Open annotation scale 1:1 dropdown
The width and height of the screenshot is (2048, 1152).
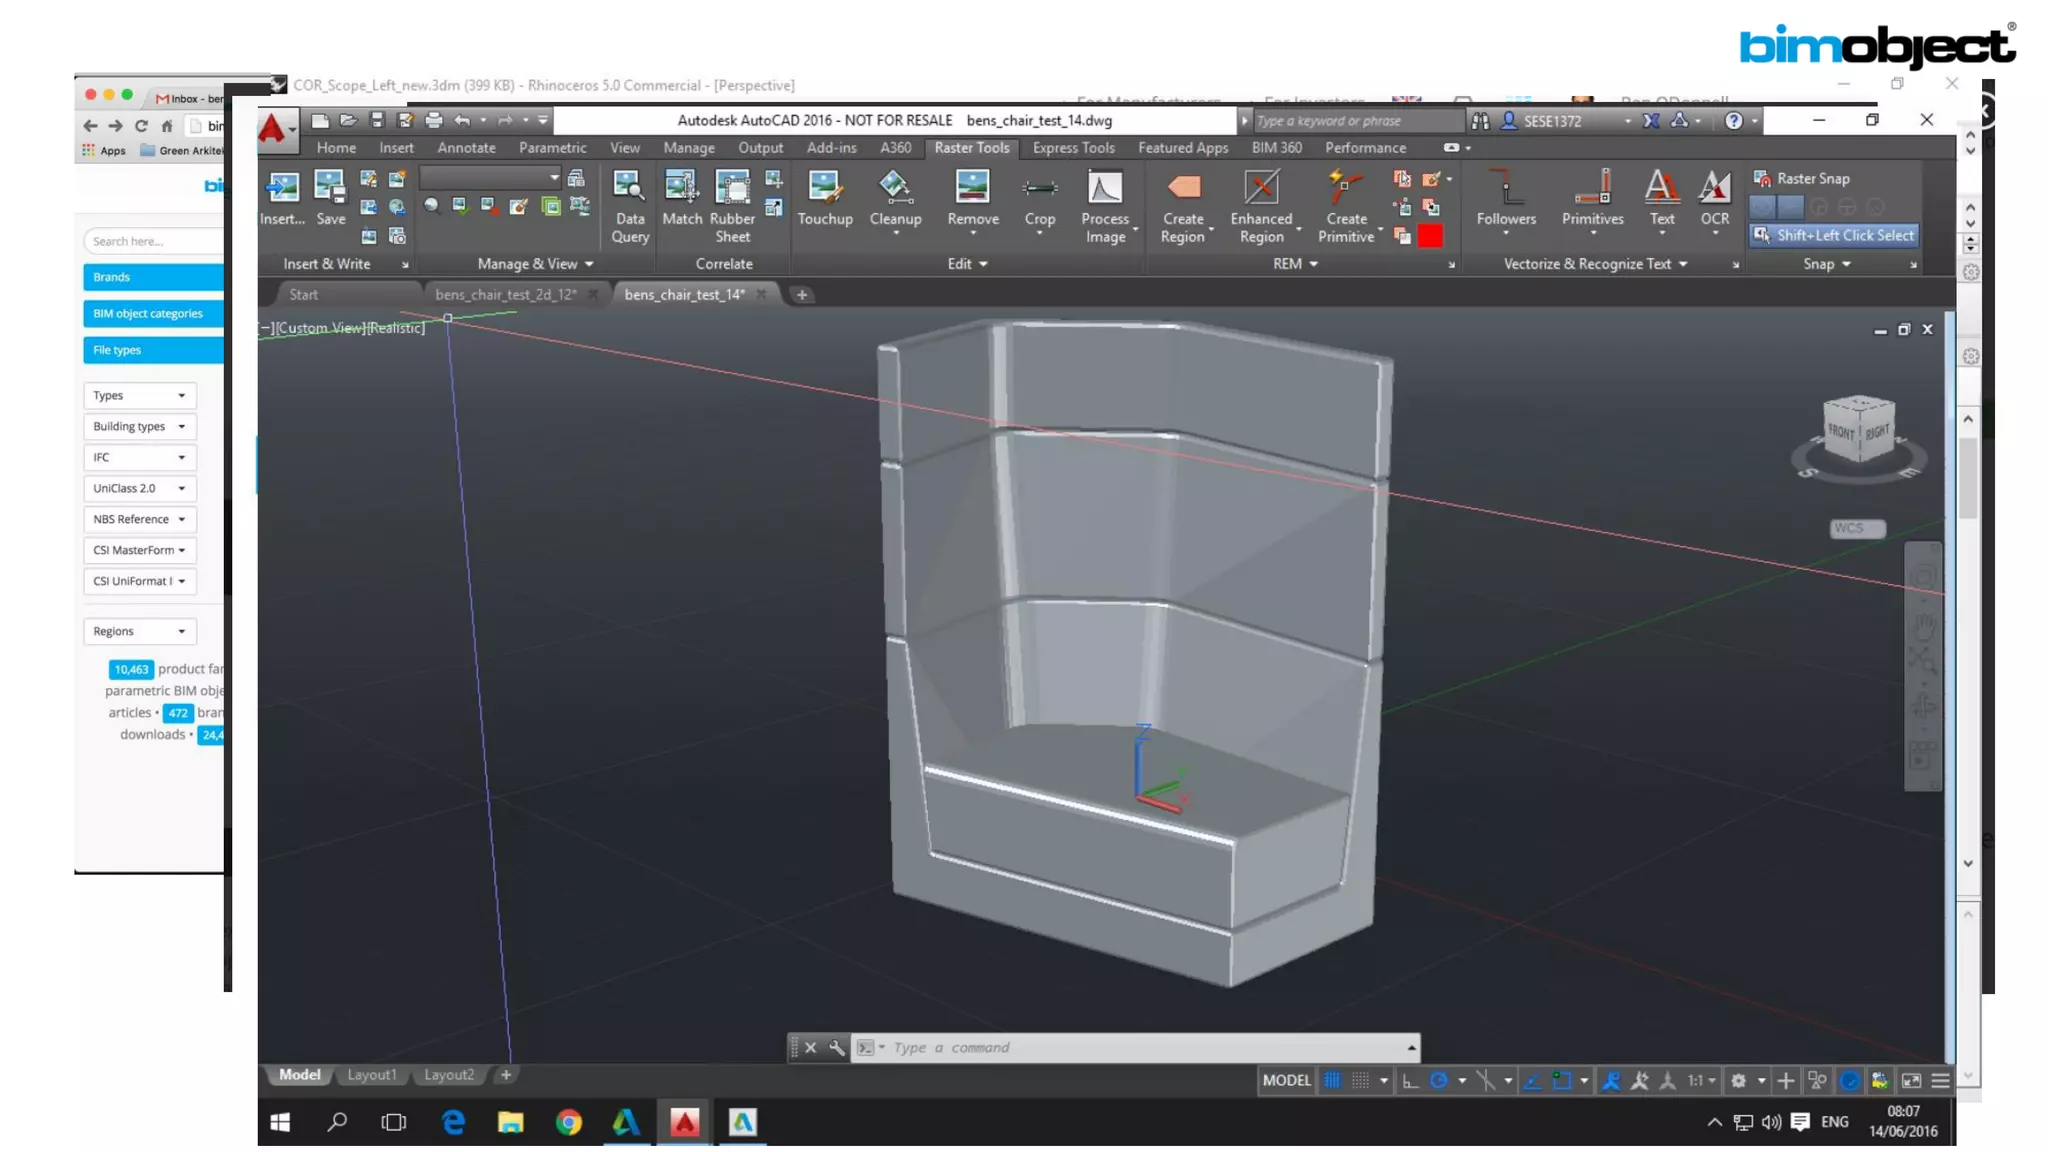pos(1701,1080)
